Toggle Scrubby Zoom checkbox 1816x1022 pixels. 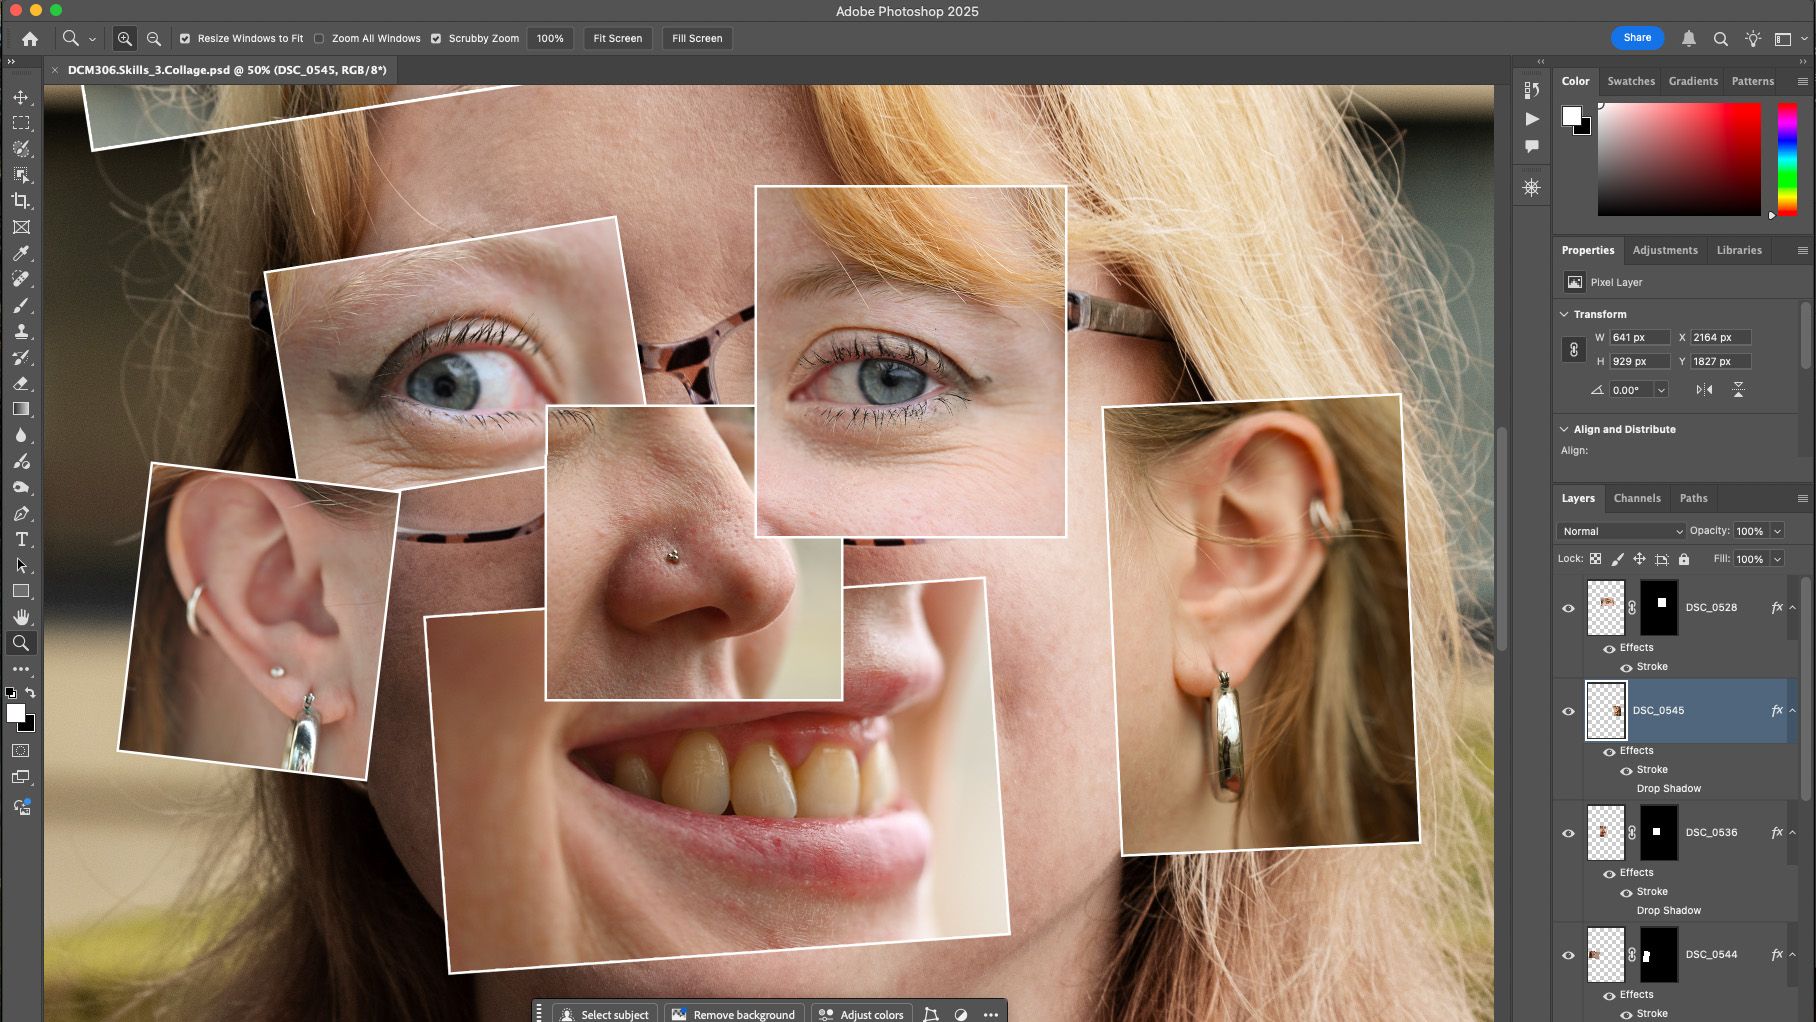point(436,38)
